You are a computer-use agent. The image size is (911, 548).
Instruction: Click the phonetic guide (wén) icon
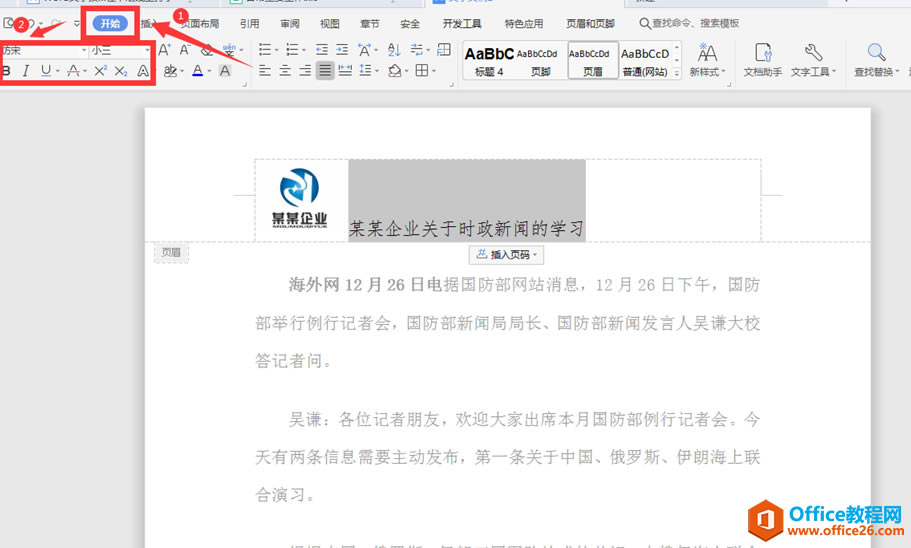pyautogui.click(x=229, y=50)
